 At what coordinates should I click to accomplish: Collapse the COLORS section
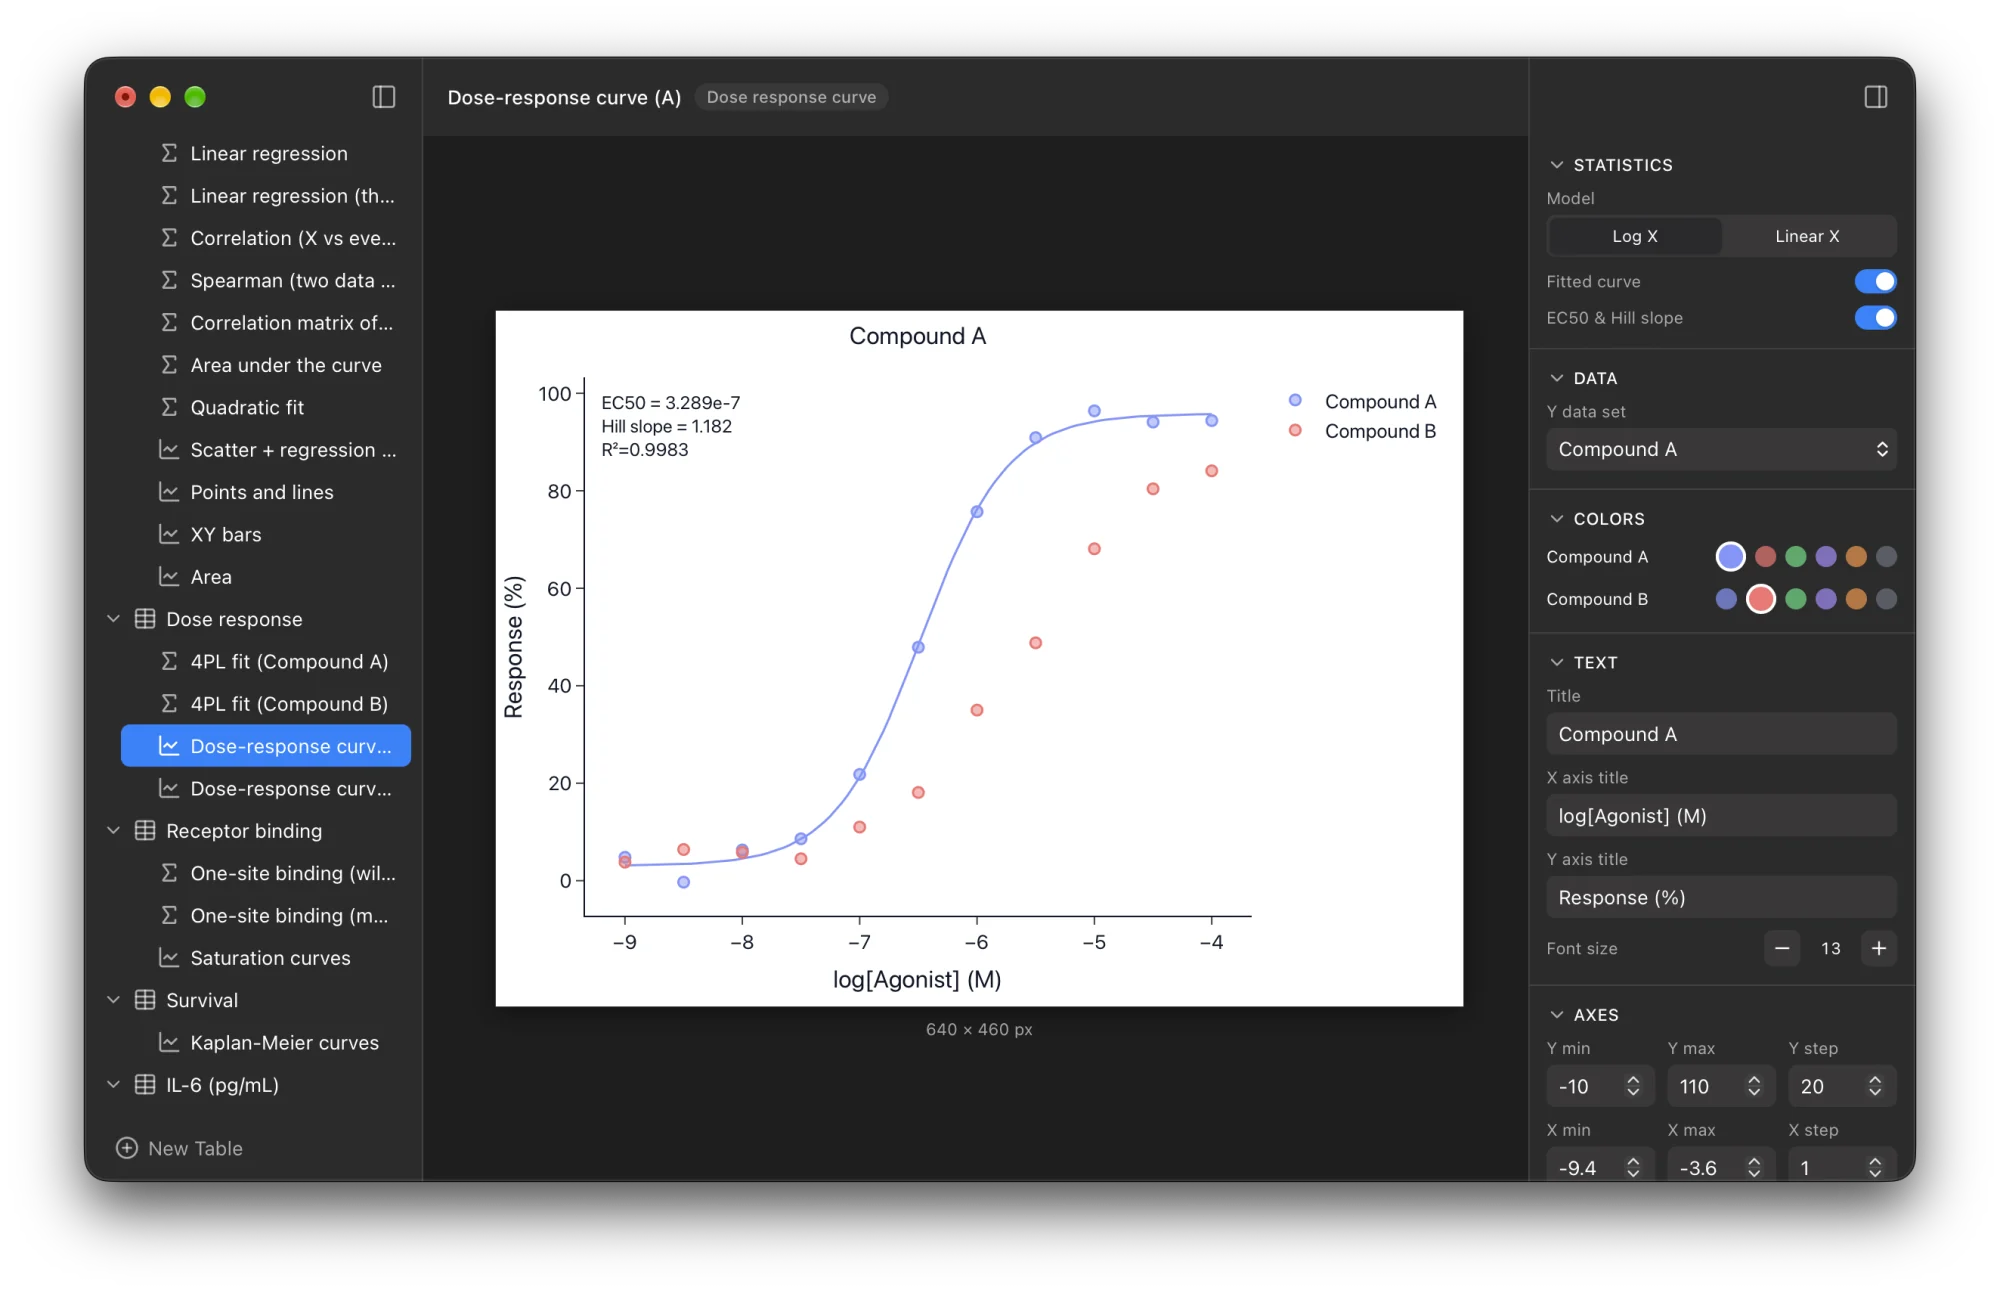[x=1557, y=519]
